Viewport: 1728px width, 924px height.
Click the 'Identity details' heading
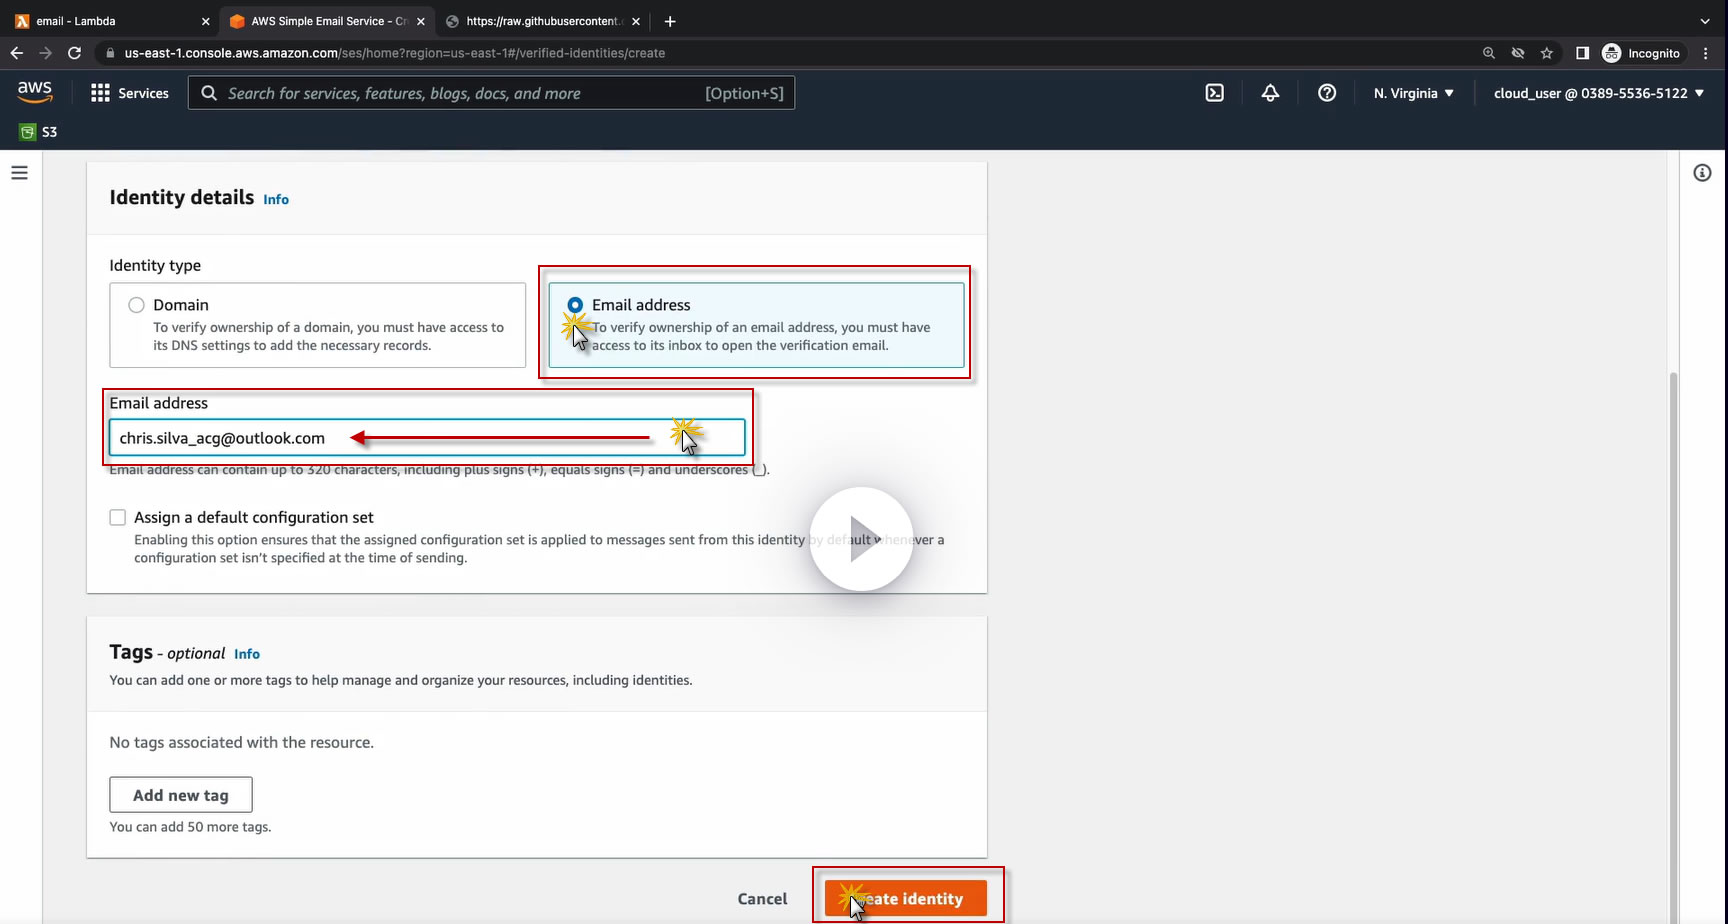pyautogui.click(x=182, y=197)
